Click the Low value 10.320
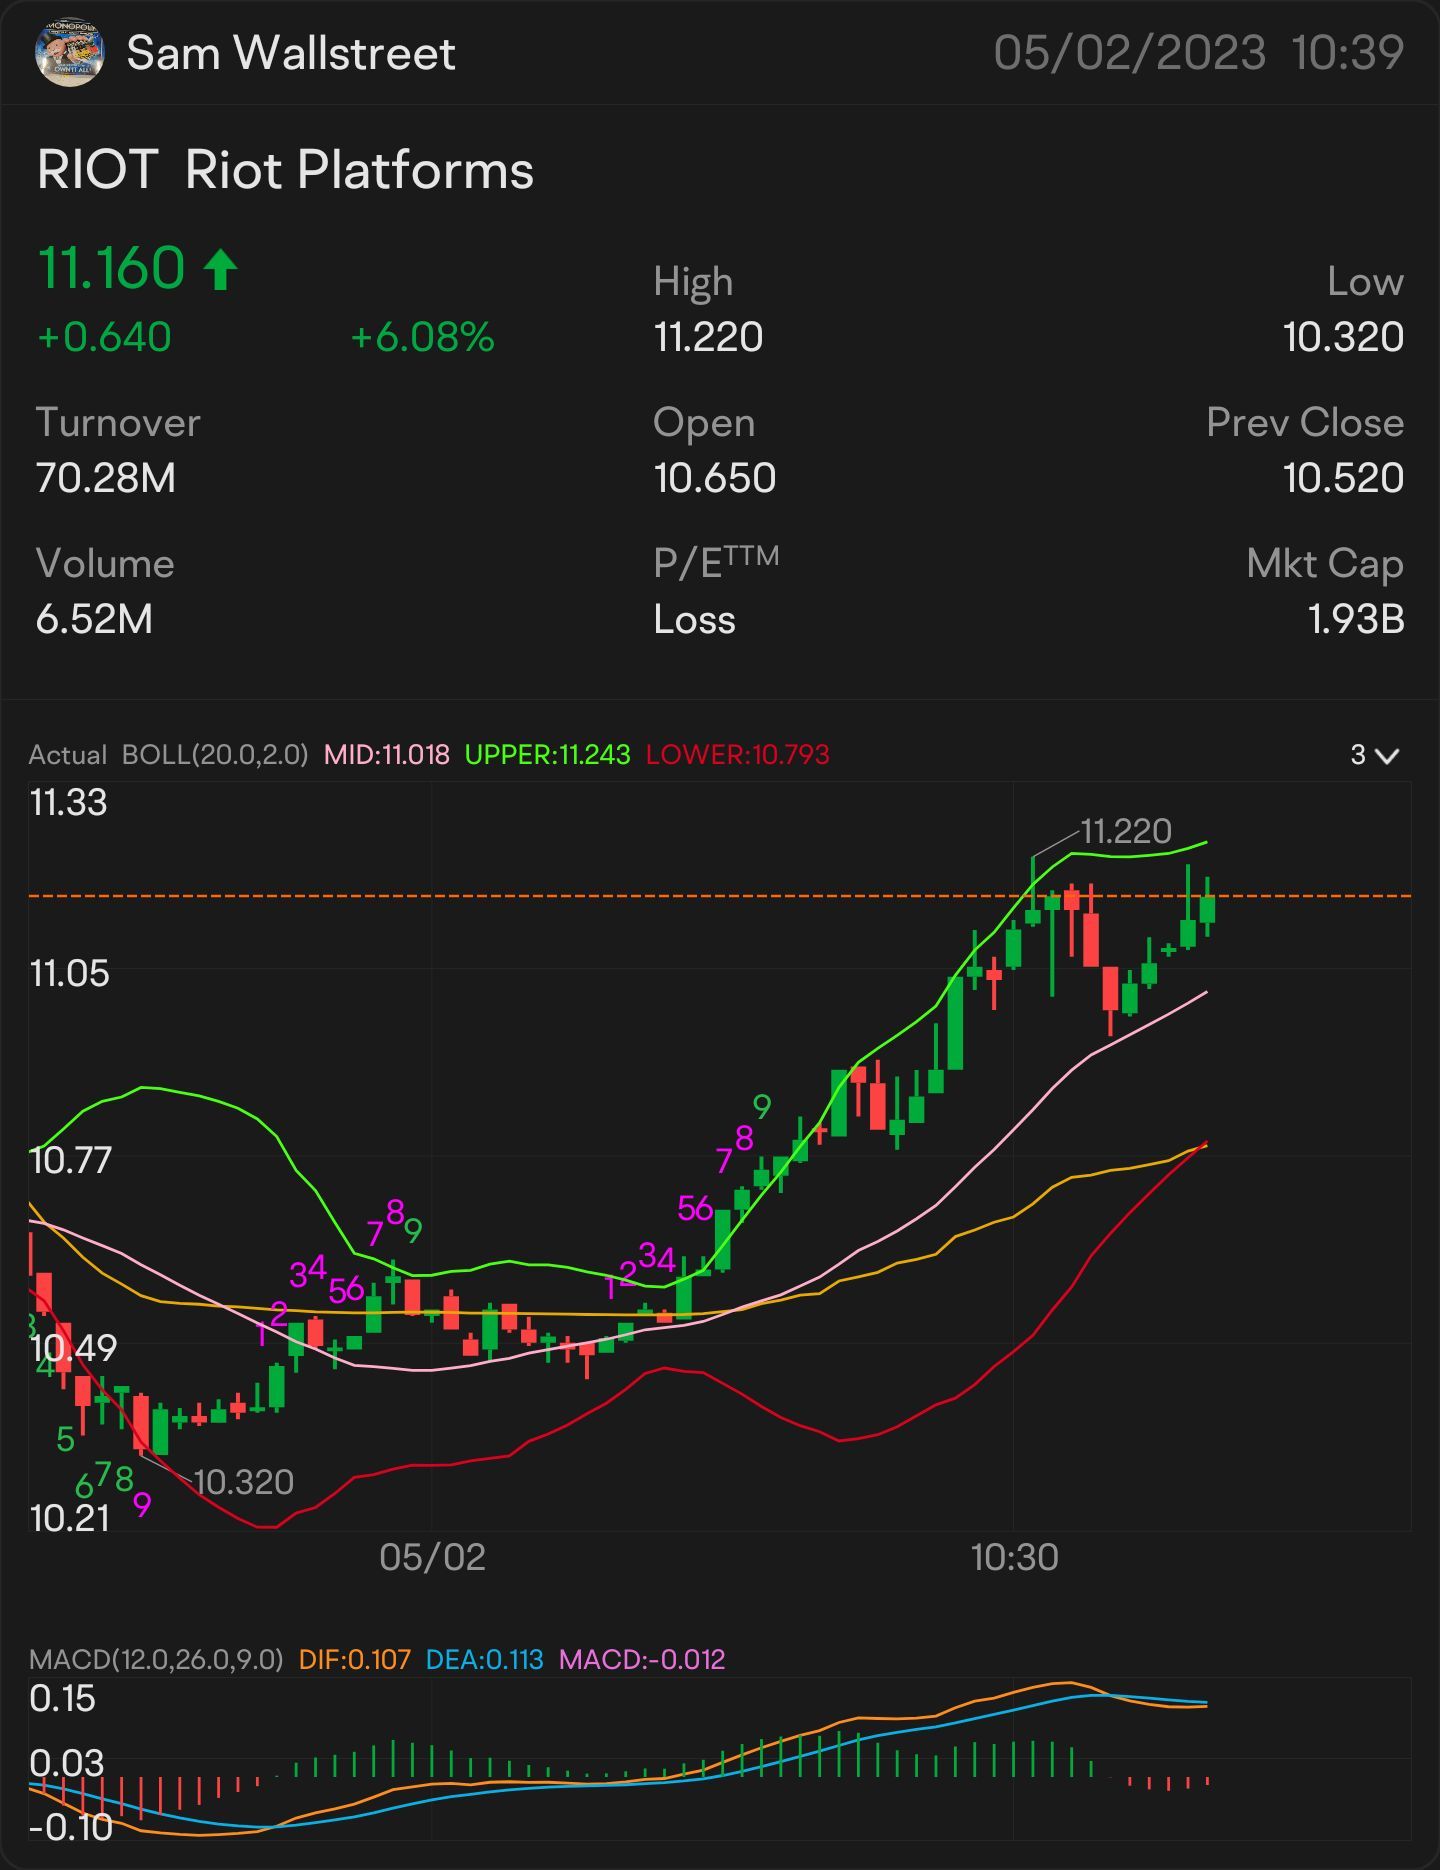1440x1870 pixels. pos(1343,337)
